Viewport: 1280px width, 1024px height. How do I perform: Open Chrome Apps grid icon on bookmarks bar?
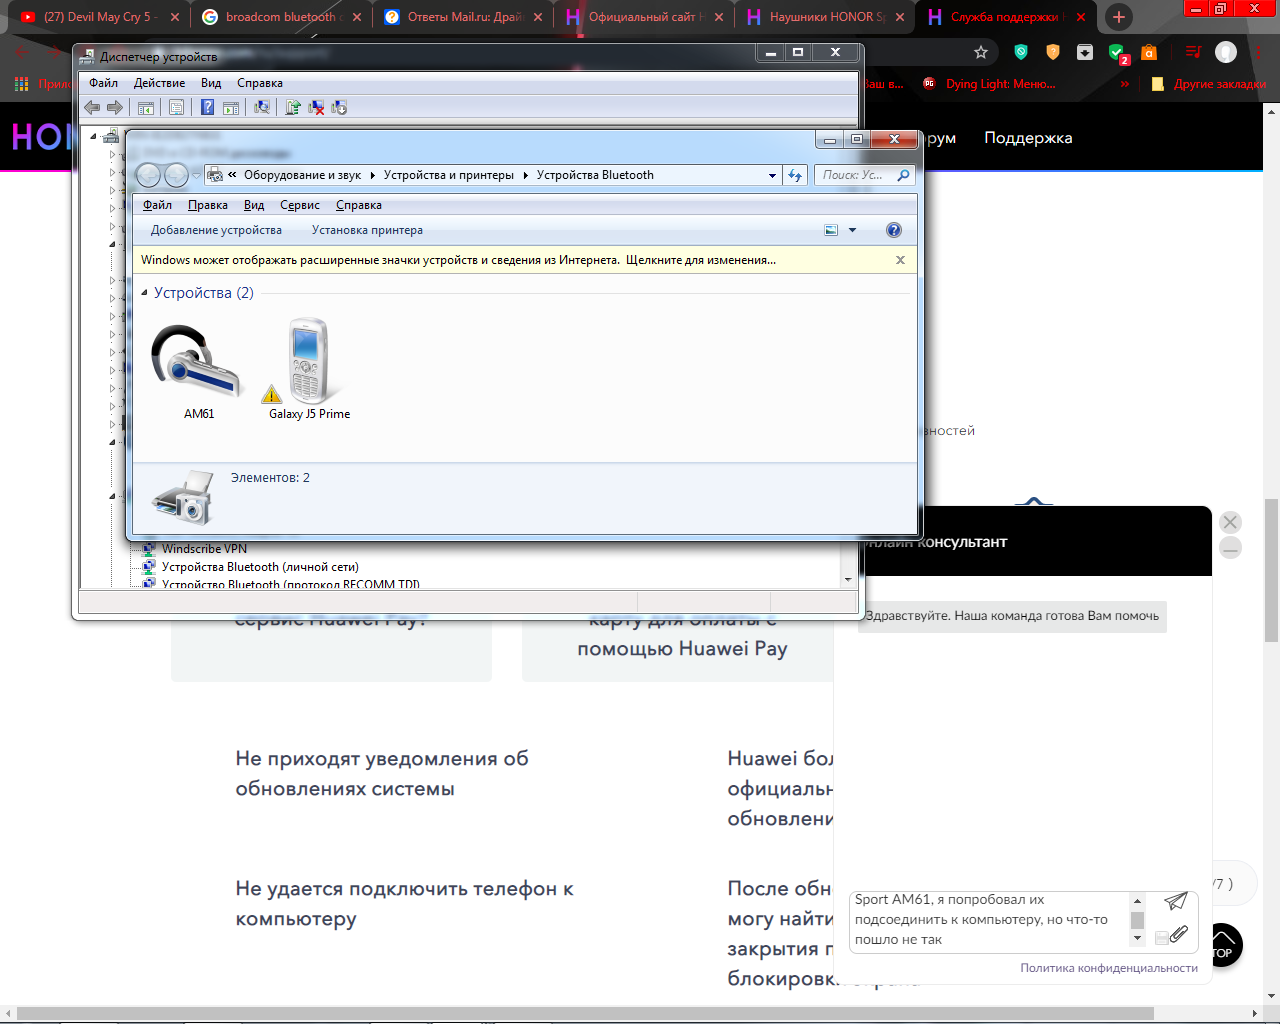[x=21, y=84]
